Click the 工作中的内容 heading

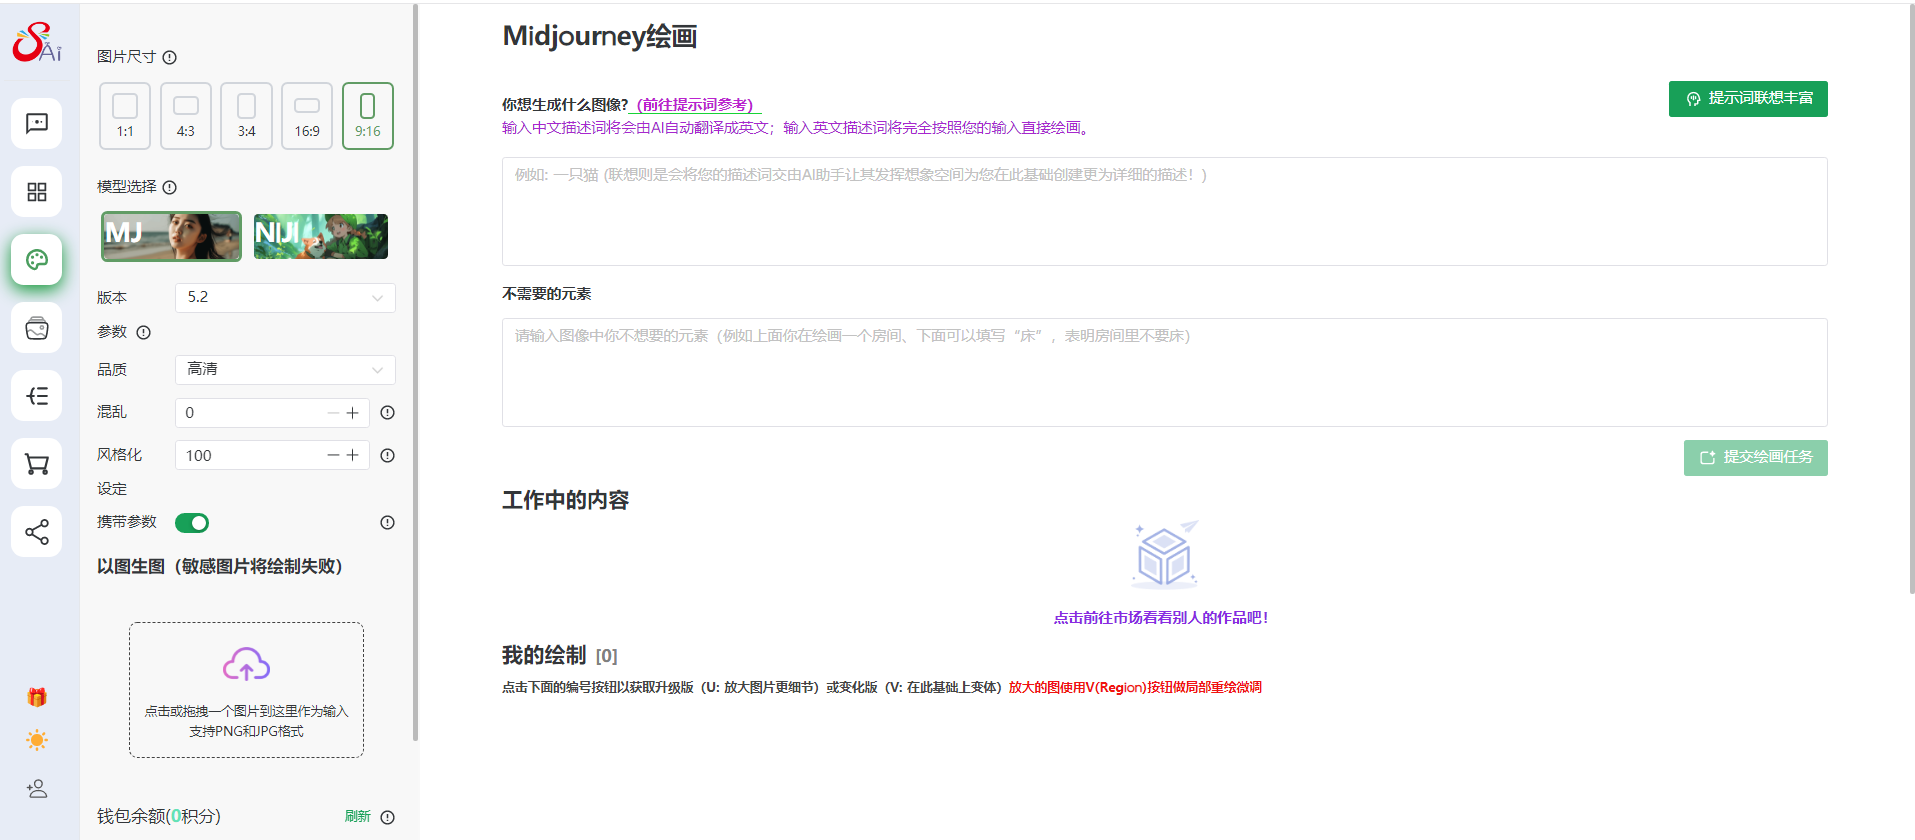click(x=565, y=500)
